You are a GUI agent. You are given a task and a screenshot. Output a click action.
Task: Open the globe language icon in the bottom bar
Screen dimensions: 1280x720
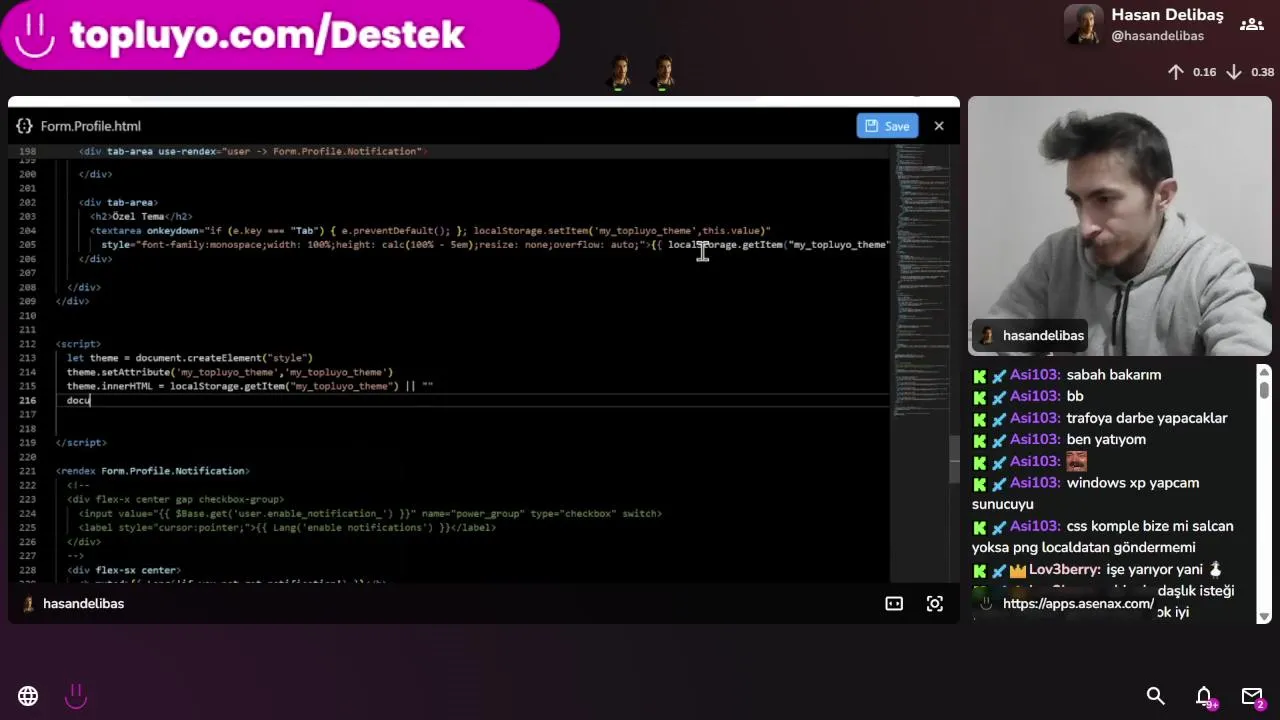(x=28, y=696)
